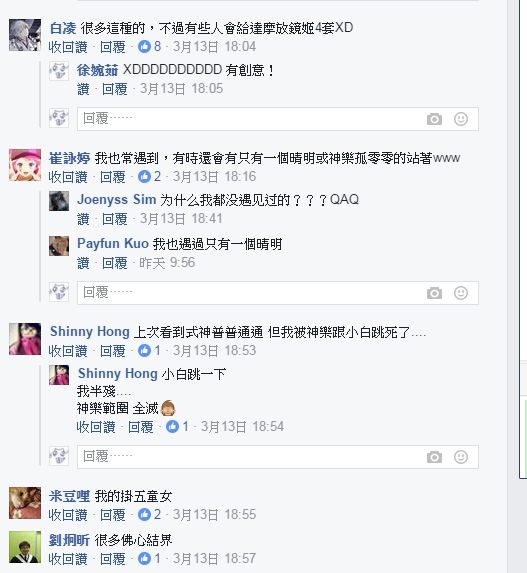Image resolution: width=527 pixels, height=573 pixels.
Task: Reply to 劉烔昕's comment via 回覆
Action: pos(113,559)
